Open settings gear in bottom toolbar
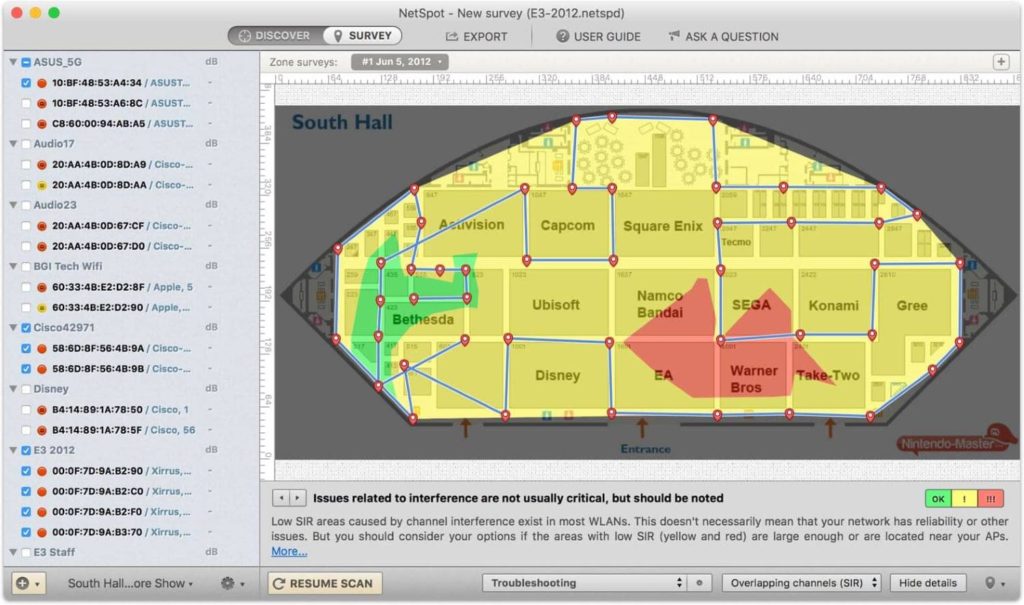This screenshot has height=605, width=1024. [x=228, y=582]
